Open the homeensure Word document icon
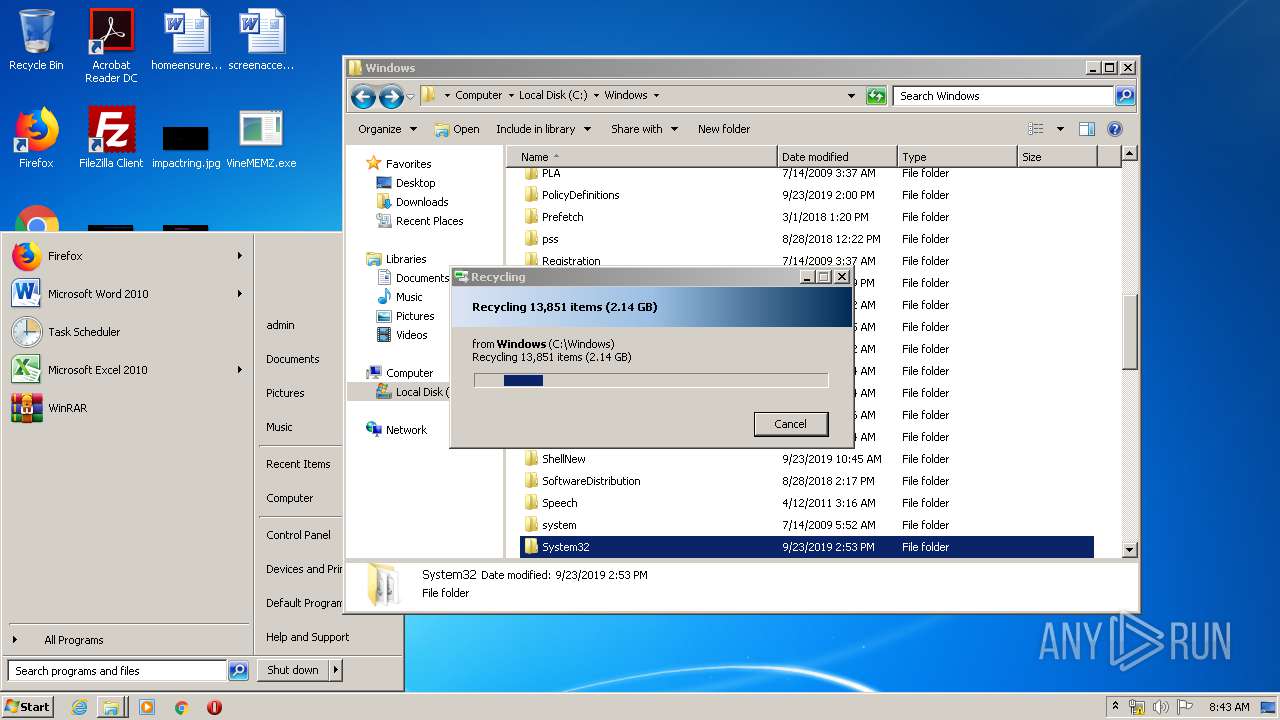The image size is (1280, 720). click(186, 40)
